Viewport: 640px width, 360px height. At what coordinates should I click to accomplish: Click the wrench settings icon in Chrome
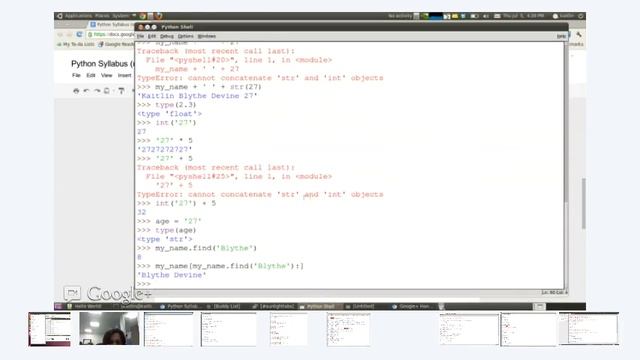(578, 35)
